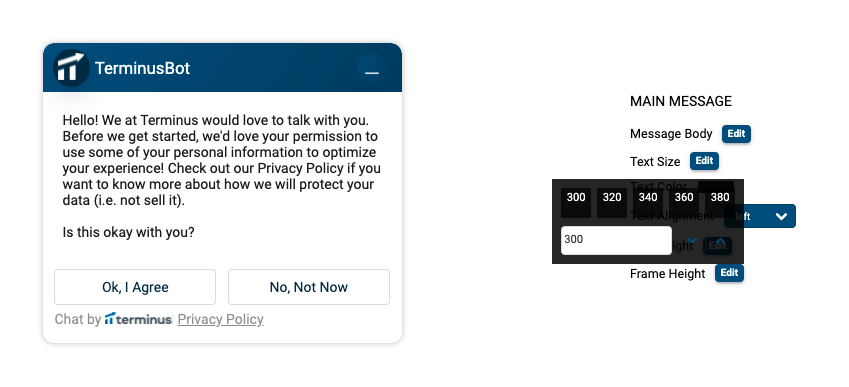Open the Text Color swatch
This screenshot has width=849, height=387.
tap(716, 187)
